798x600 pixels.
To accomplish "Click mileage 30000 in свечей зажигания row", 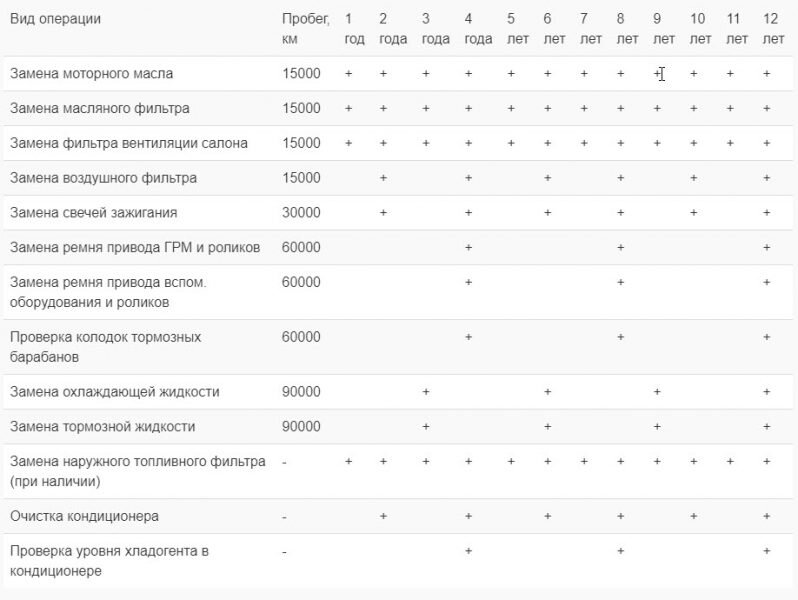I will coord(301,213).
